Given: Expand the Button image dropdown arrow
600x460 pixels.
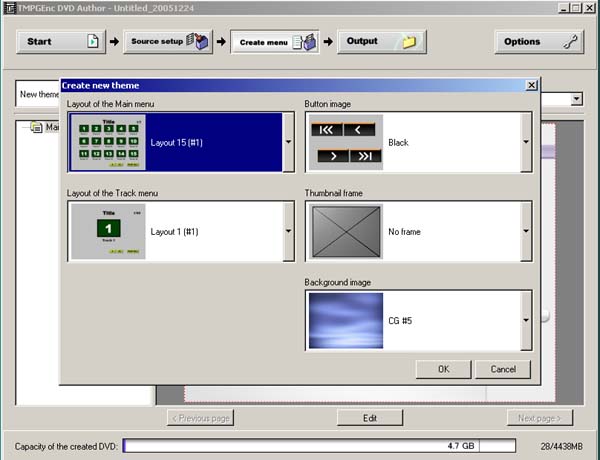Looking at the screenshot, I should (526, 142).
